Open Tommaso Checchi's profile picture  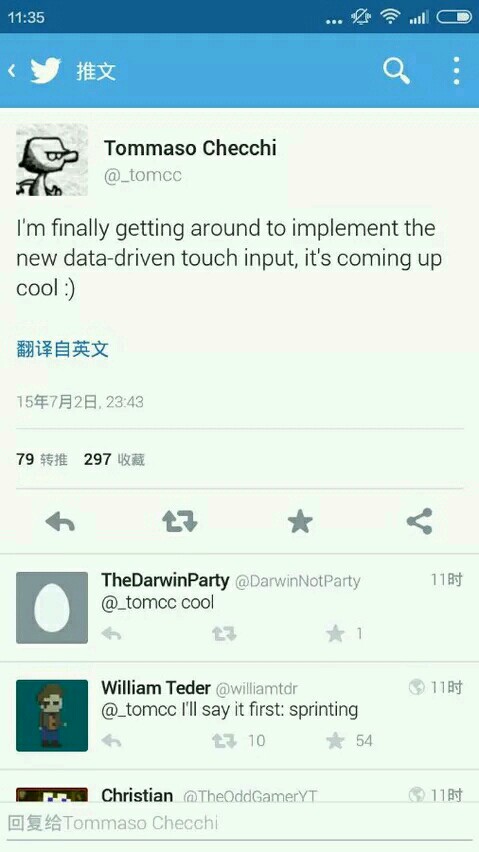coord(52,159)
